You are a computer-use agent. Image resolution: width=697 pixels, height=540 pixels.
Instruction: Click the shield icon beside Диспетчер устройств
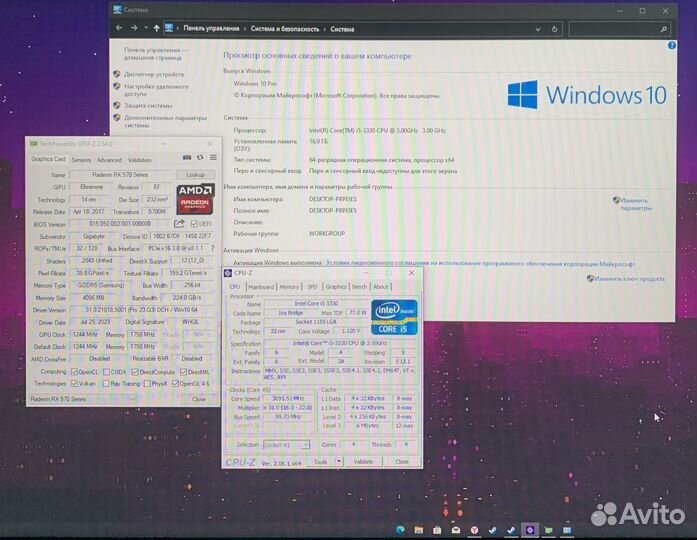117,74
